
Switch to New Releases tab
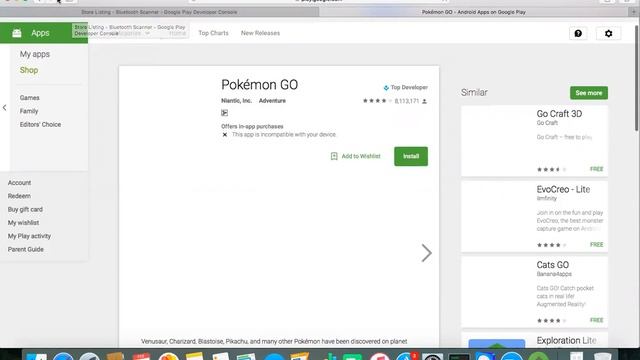tap(260, 33)
